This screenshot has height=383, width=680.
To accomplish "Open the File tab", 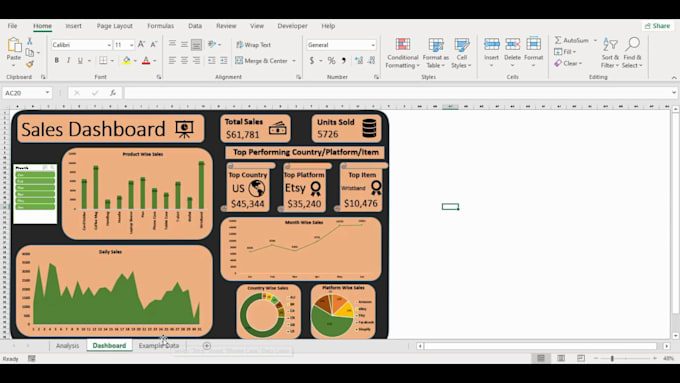I will click(x=13, y=26).
